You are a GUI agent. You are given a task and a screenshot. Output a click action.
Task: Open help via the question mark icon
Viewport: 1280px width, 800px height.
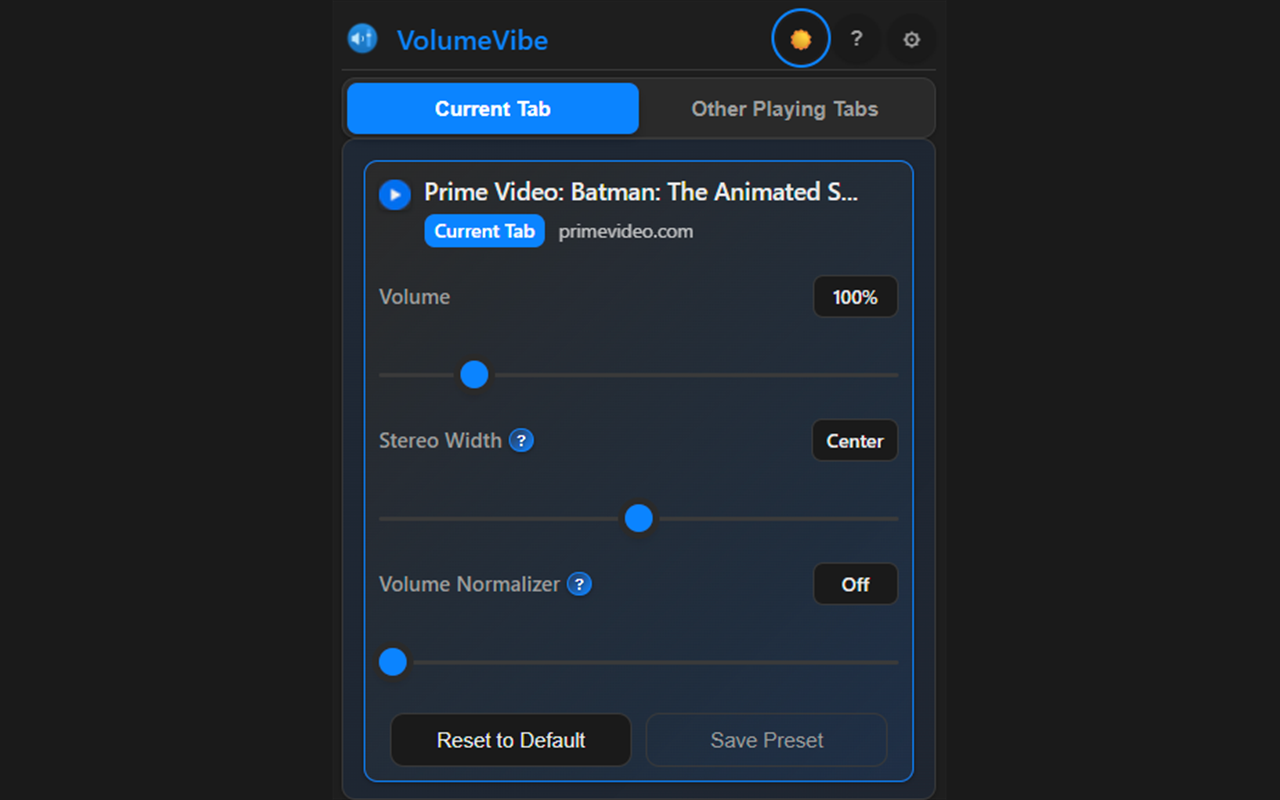point(856,39)
